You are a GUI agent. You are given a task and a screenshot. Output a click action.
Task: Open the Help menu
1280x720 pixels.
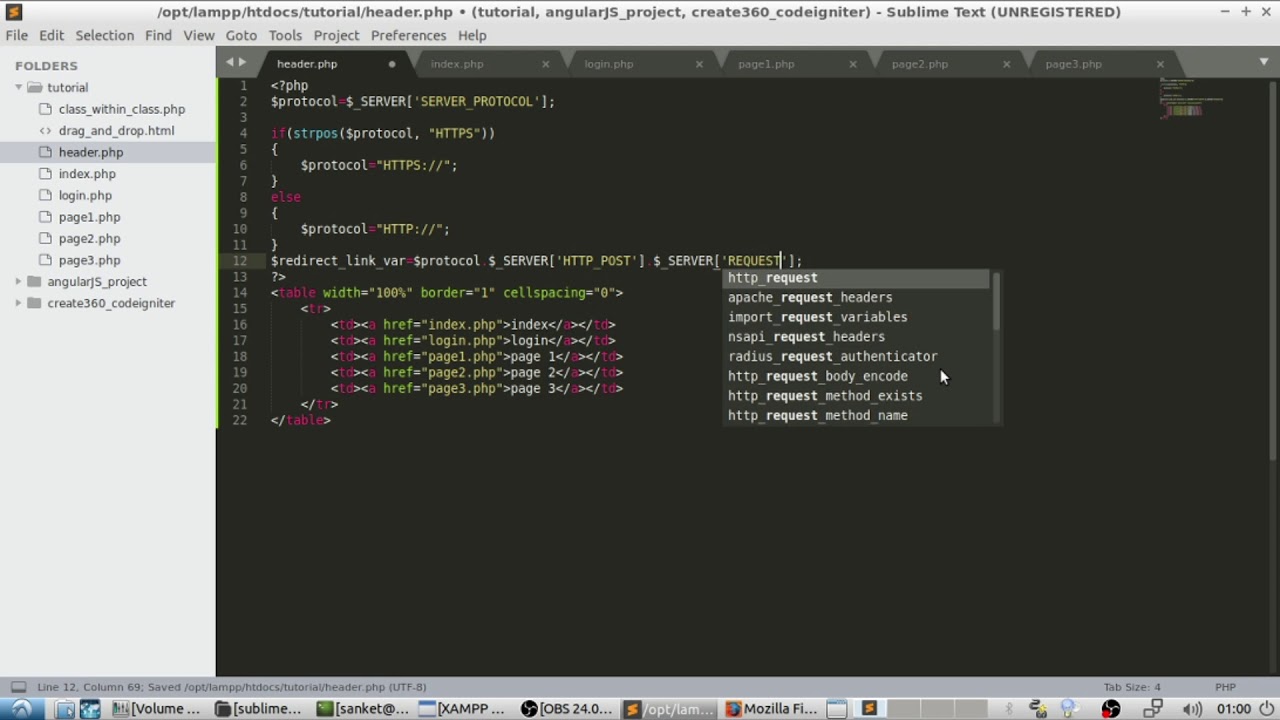tap(472, 35)
